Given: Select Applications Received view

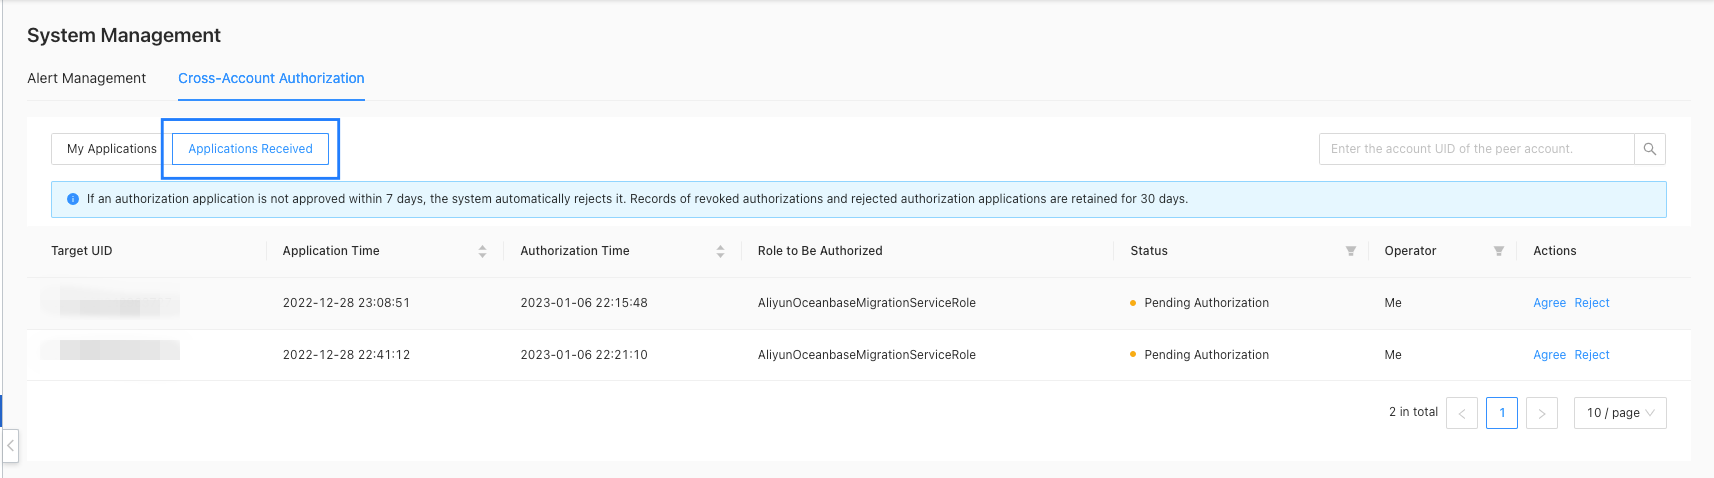Looking at the screenshot, I should 250,149.
